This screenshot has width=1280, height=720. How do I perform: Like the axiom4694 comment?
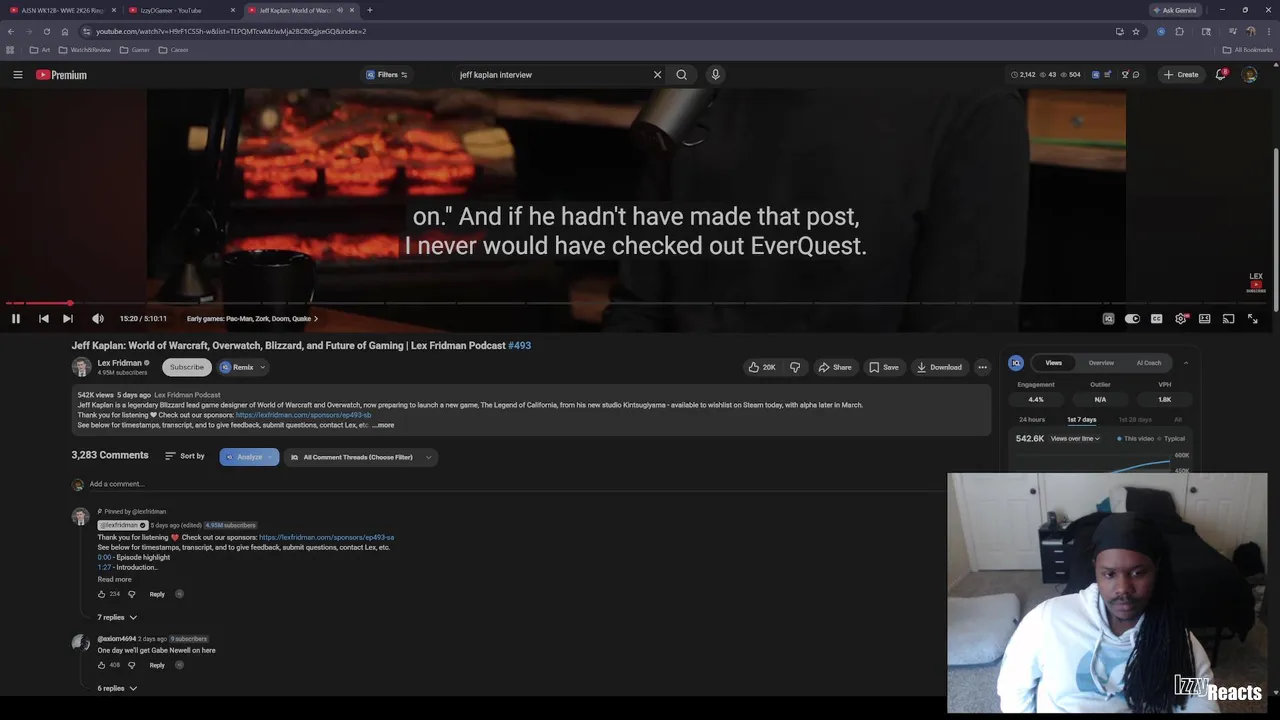(102, 665)
